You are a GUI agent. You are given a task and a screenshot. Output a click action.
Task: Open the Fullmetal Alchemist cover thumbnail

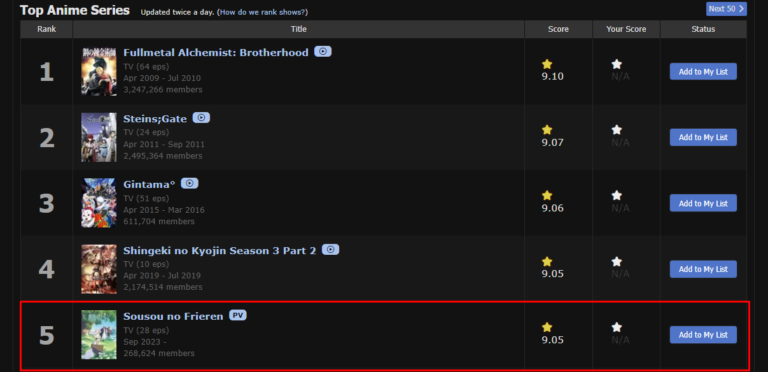coord(99,71)
